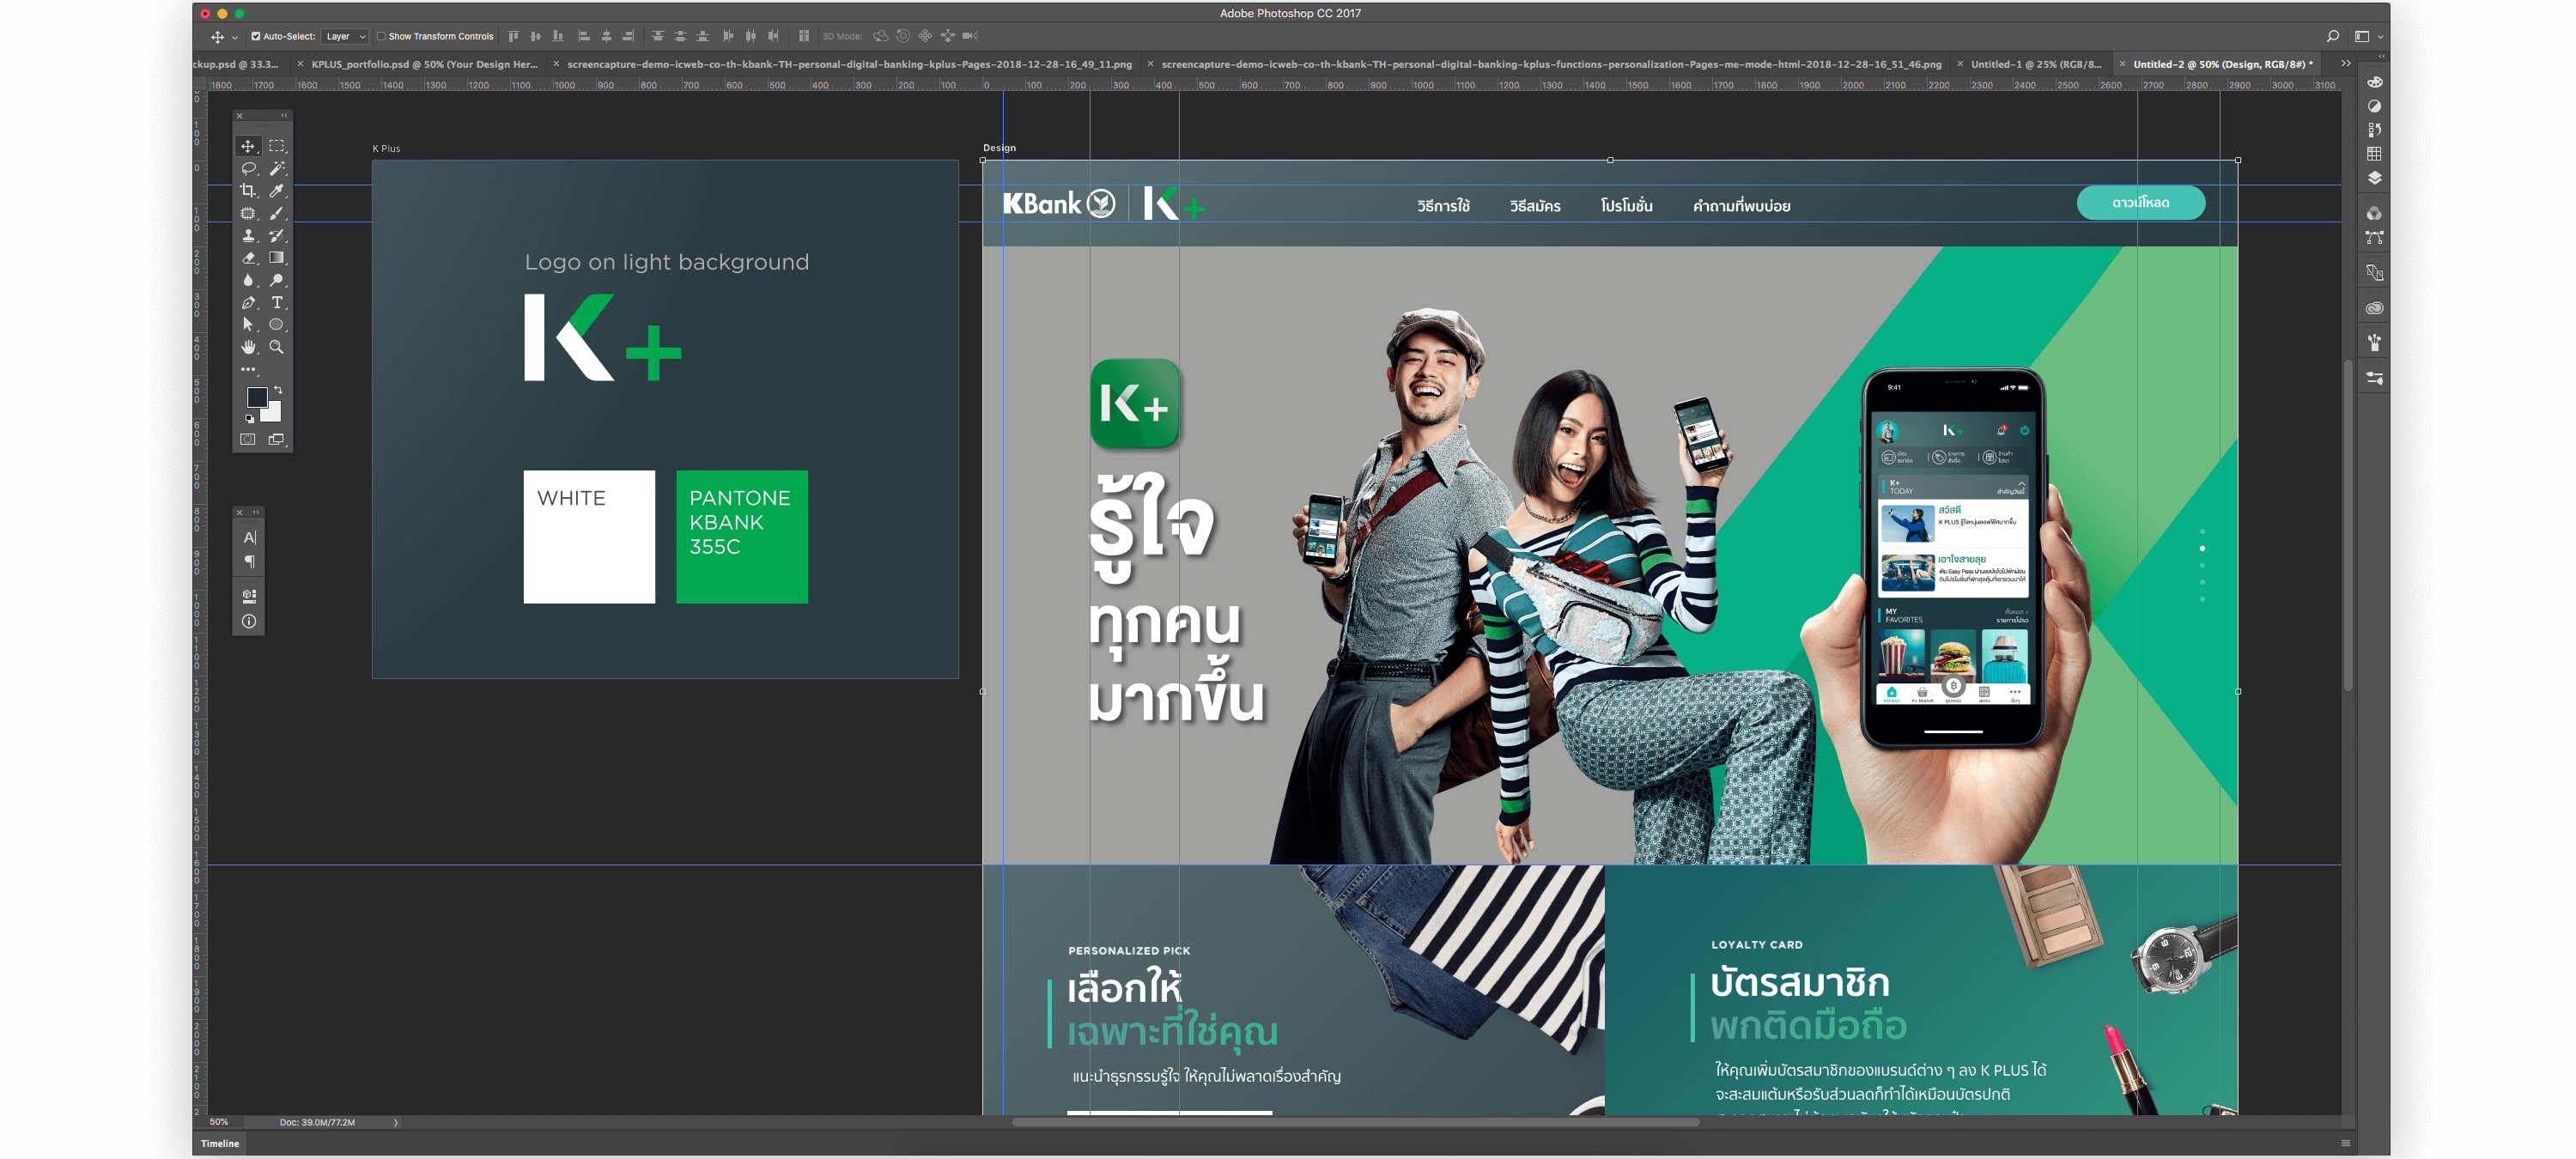Toggle Quick Mask mode button
Screen dimensions: 2576x1159
pyautogui.click(x=248, y=439)
